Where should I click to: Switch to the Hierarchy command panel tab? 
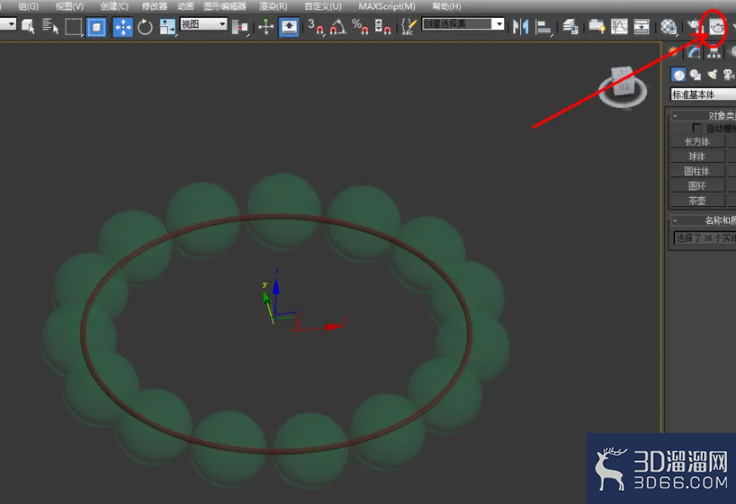pos(714,52)
